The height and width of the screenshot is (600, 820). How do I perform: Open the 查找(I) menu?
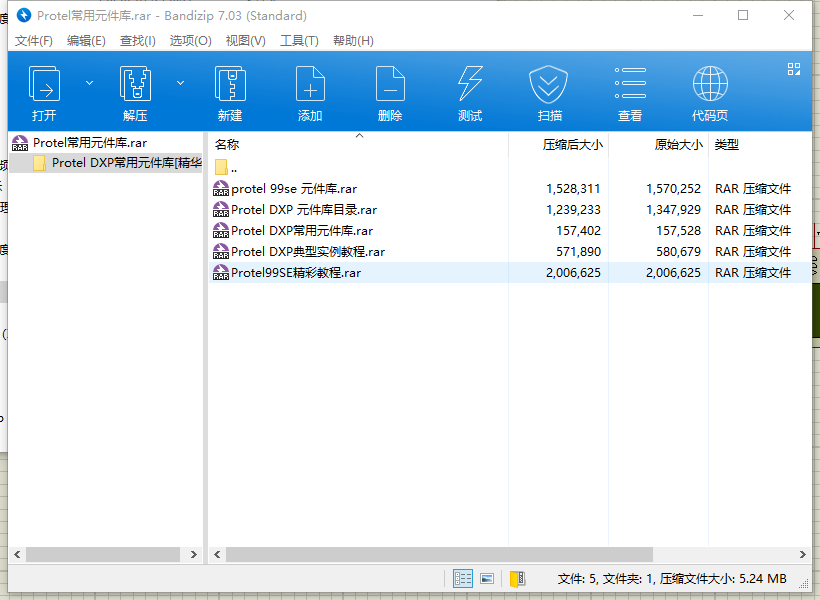pyautogui.click(x=138, y=41)
